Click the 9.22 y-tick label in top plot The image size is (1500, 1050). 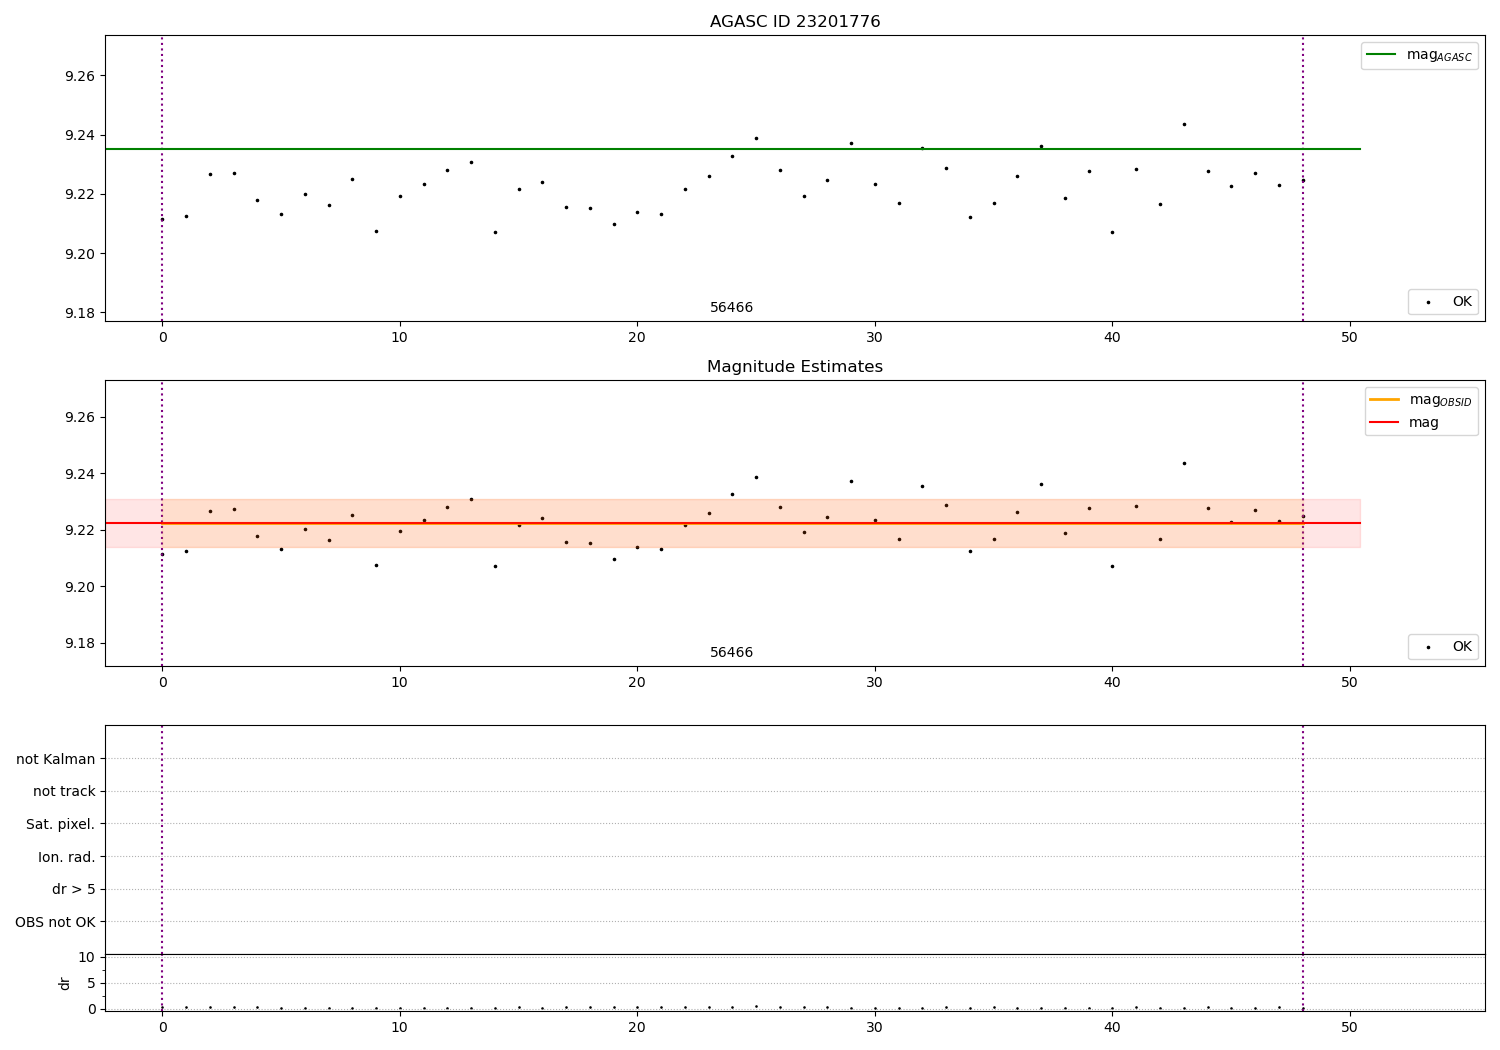78,194
